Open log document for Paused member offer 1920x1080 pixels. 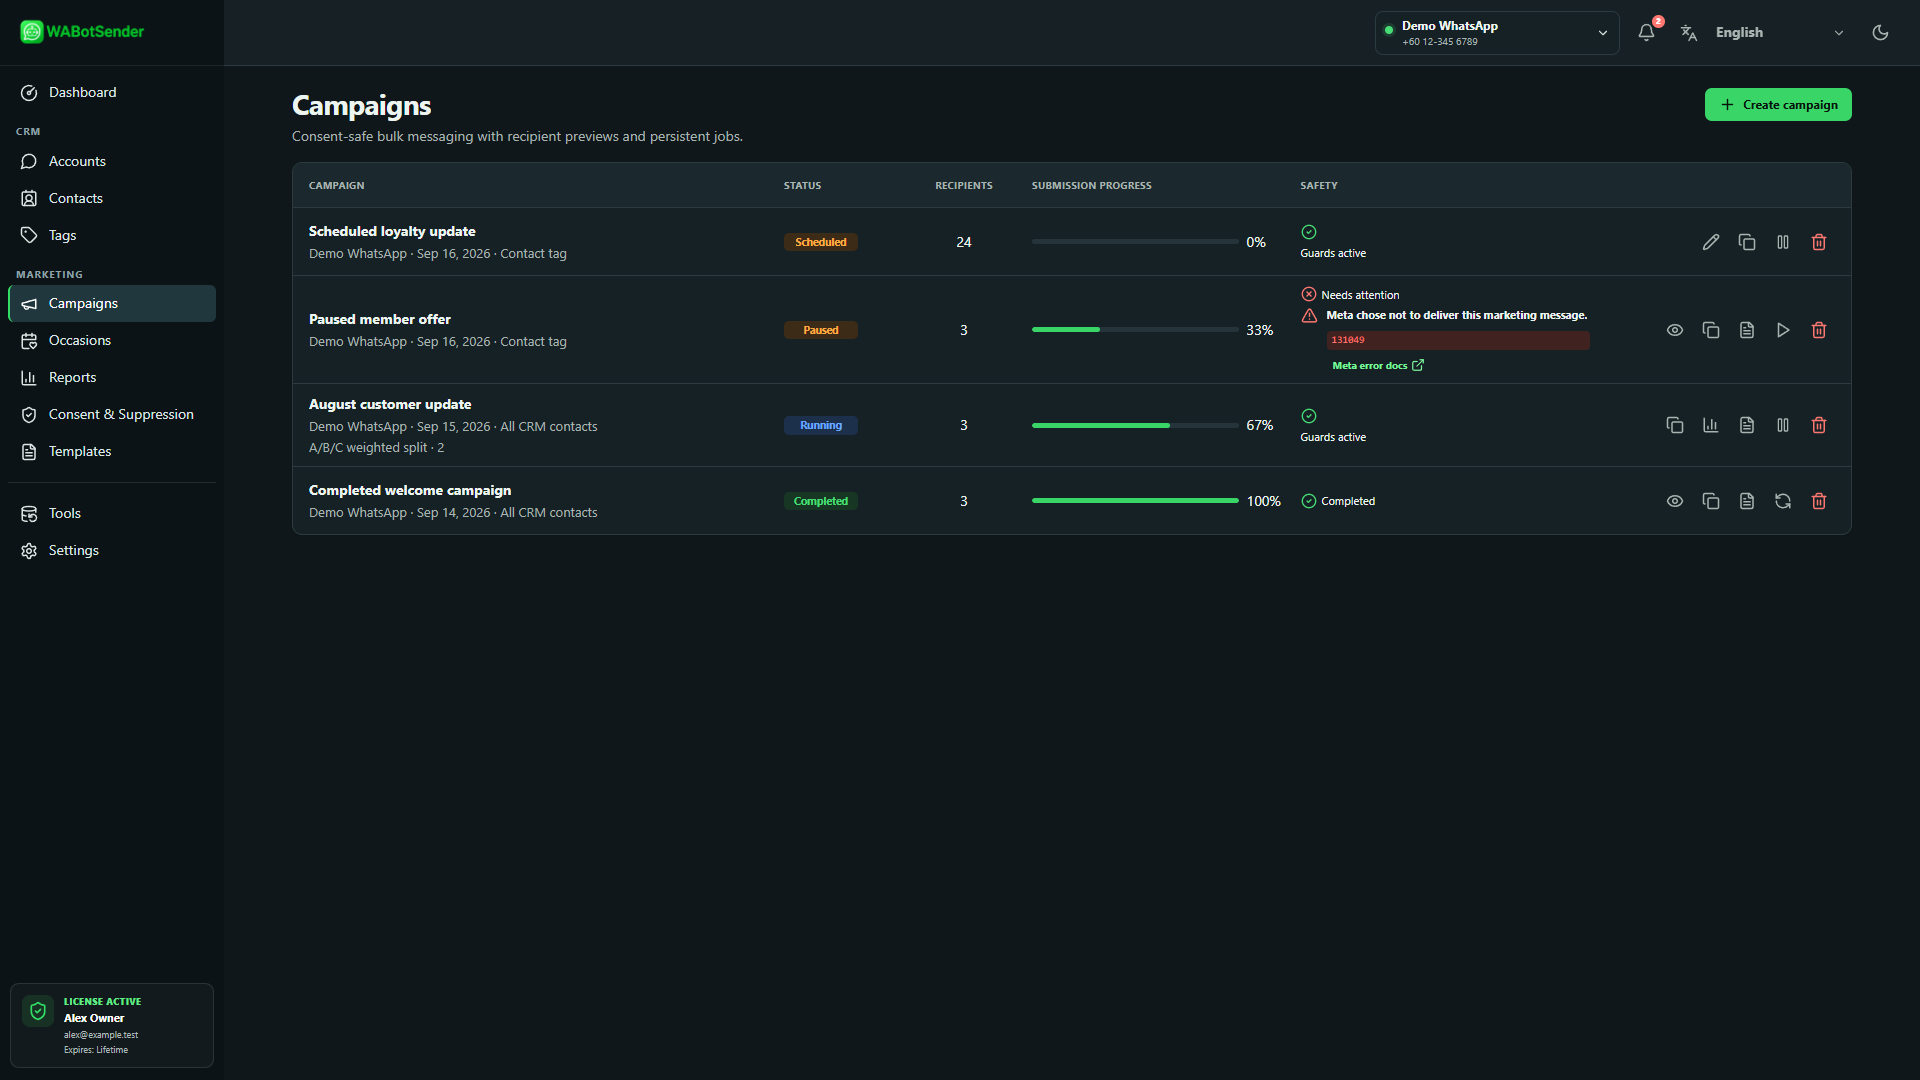click(1747, 330)
